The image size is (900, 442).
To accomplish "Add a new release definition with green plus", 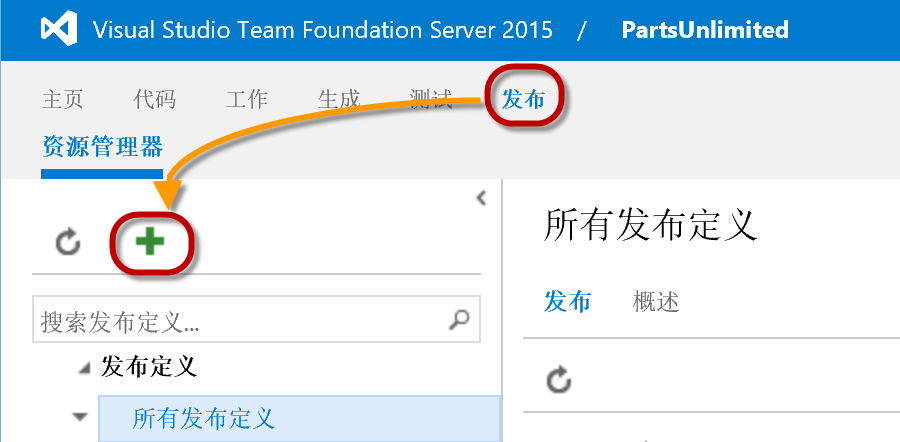I will [150, 242].
